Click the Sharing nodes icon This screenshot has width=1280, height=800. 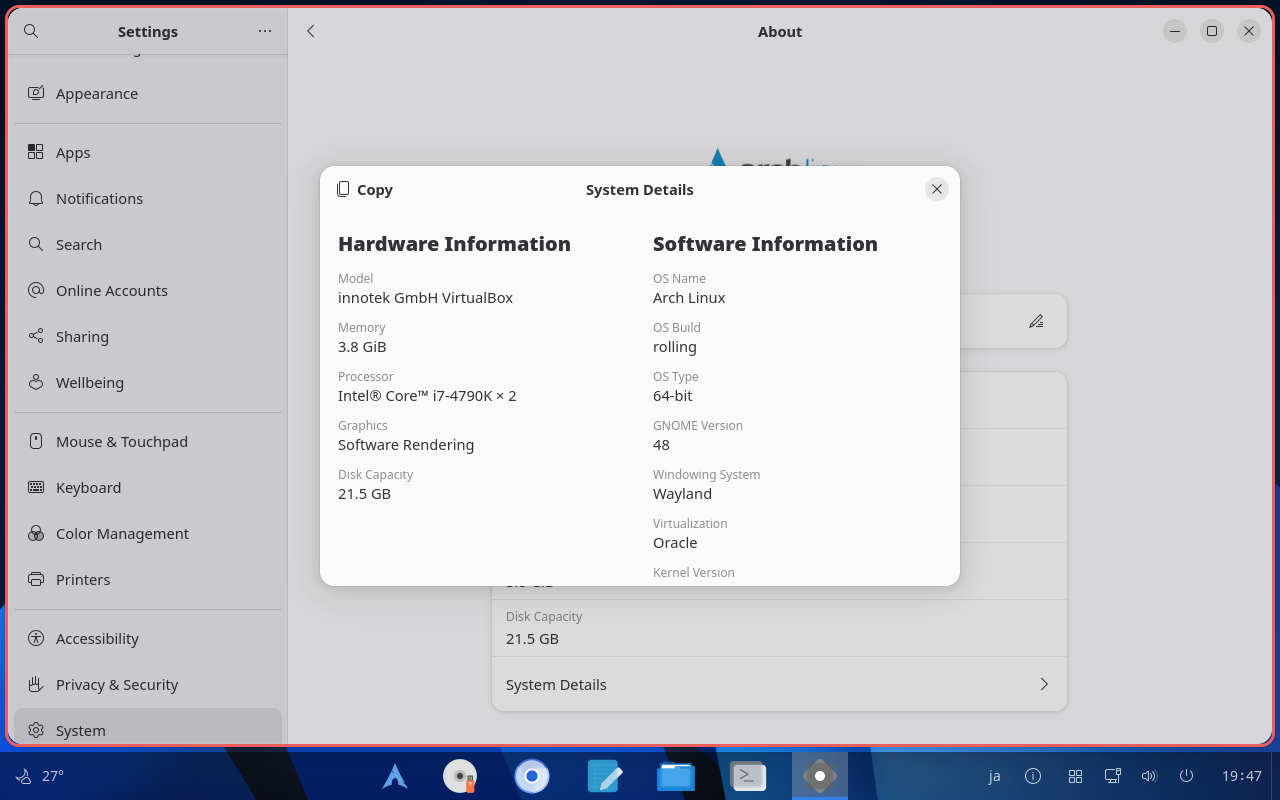[x=36, y=336]
